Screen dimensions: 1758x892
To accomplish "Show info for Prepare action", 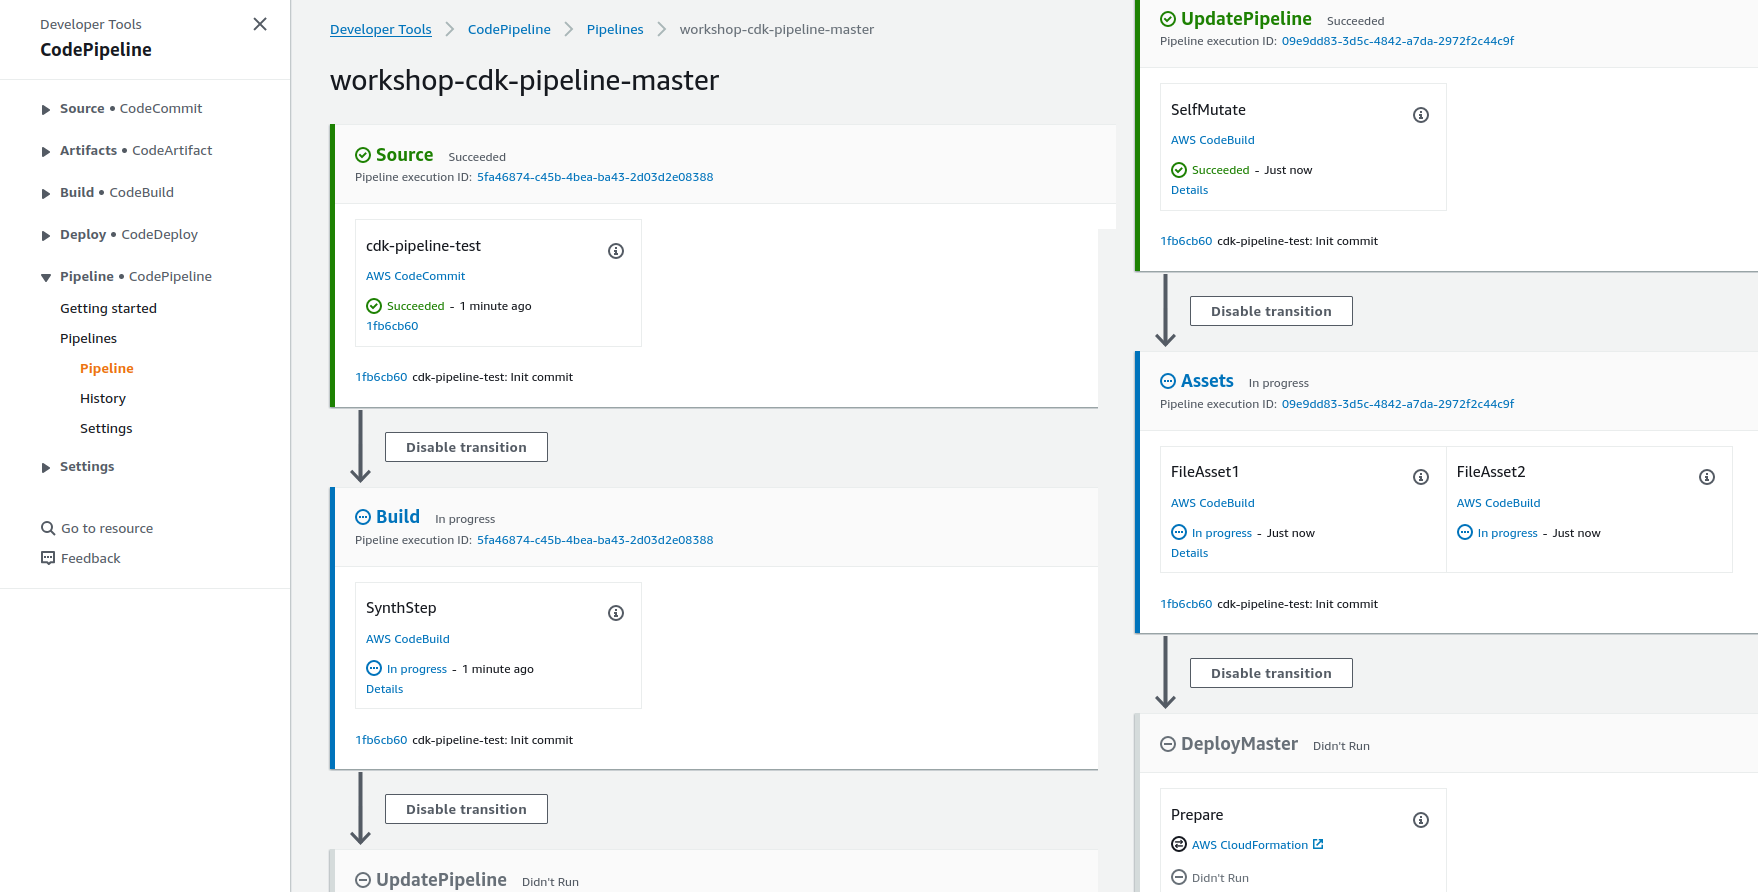I will (x=1421, y=820).
